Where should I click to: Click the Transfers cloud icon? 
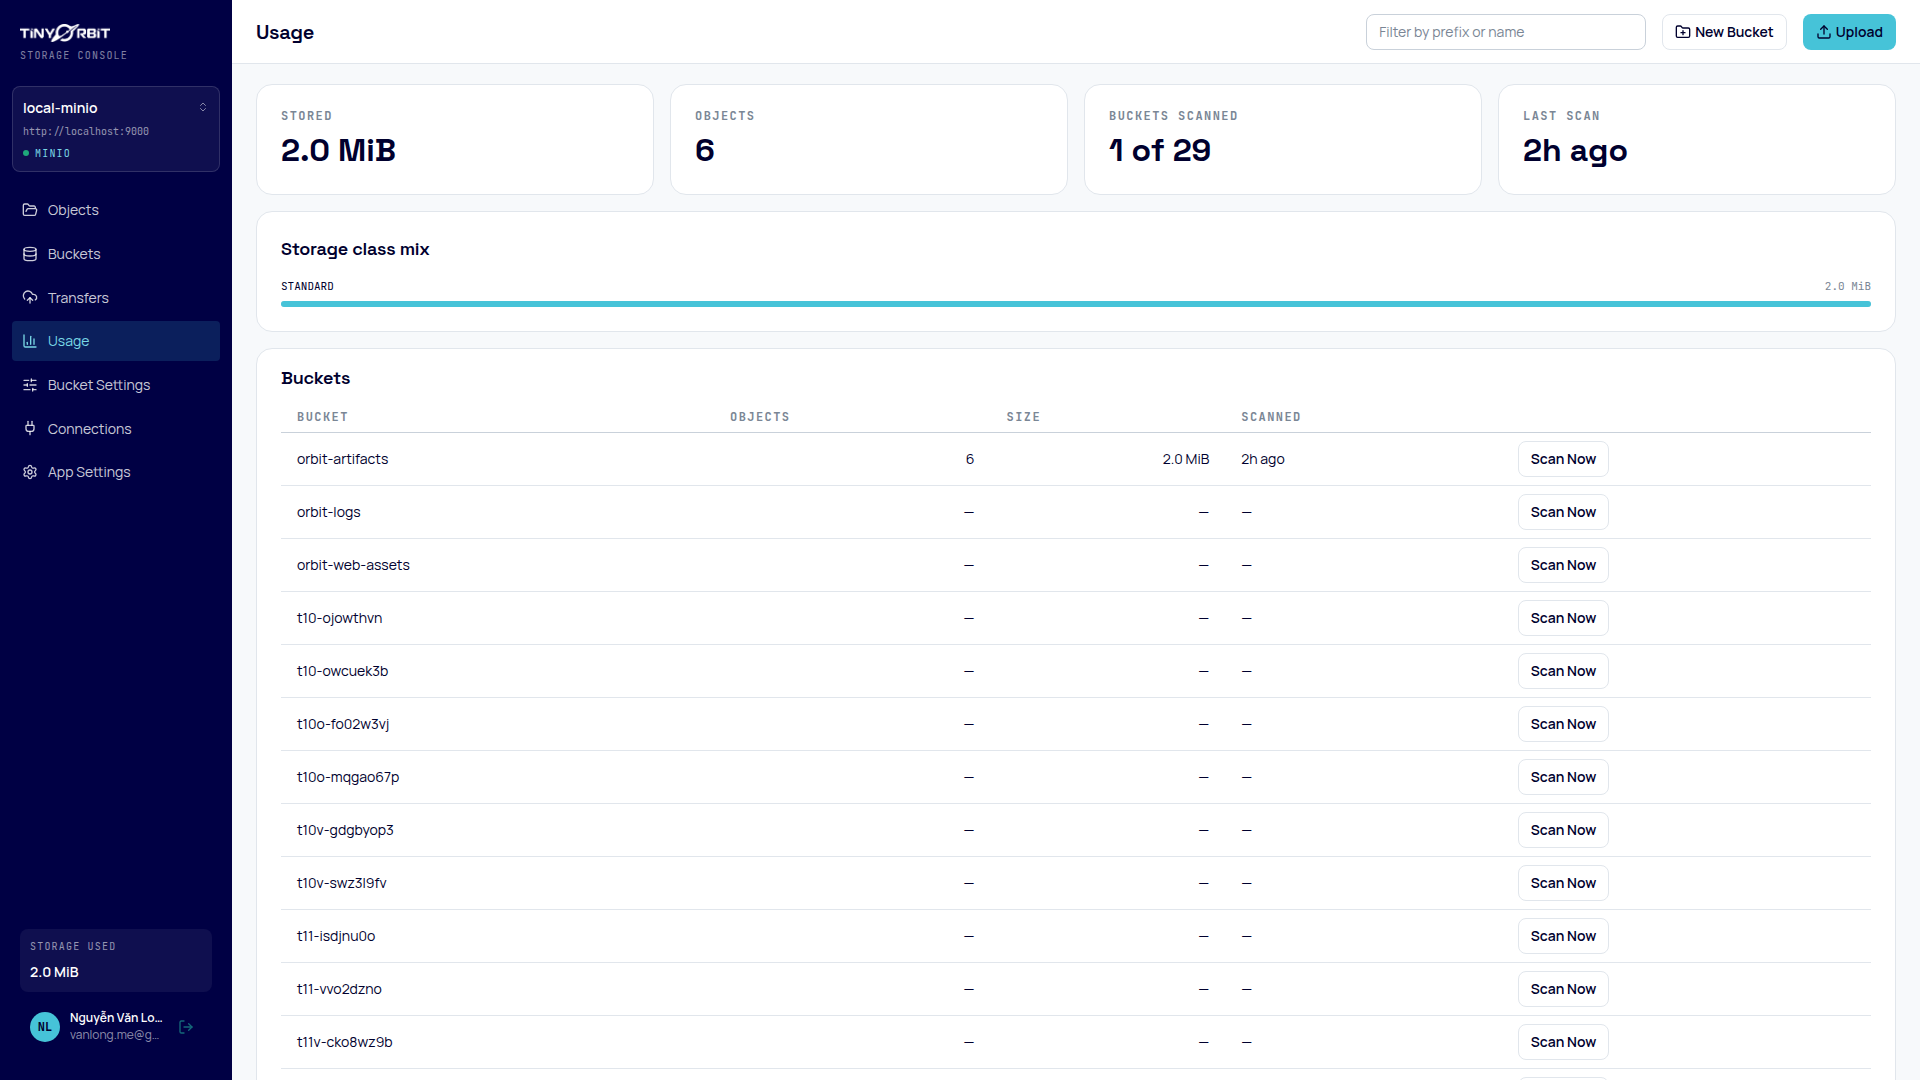pos(30,298)
